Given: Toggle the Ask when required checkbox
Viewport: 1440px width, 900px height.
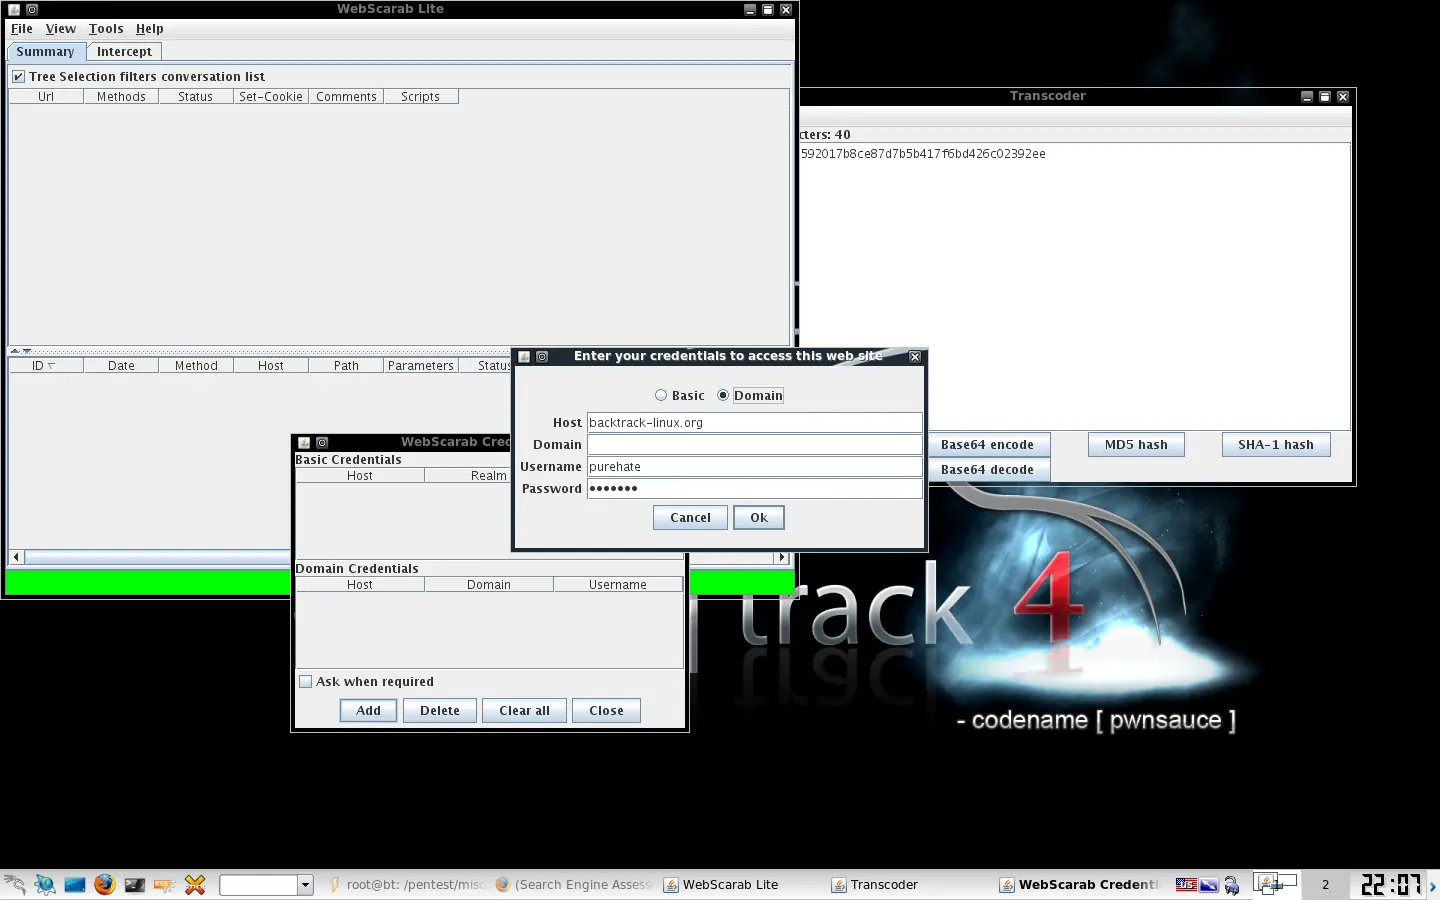Looking at the screenshot, I should point(305,682).
